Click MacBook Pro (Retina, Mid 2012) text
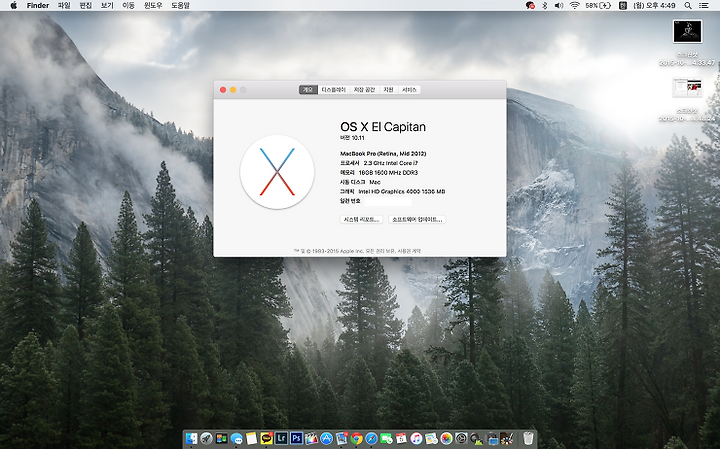Image resolution: width=720 pixels, height=449 pixels. pos(383,153)
